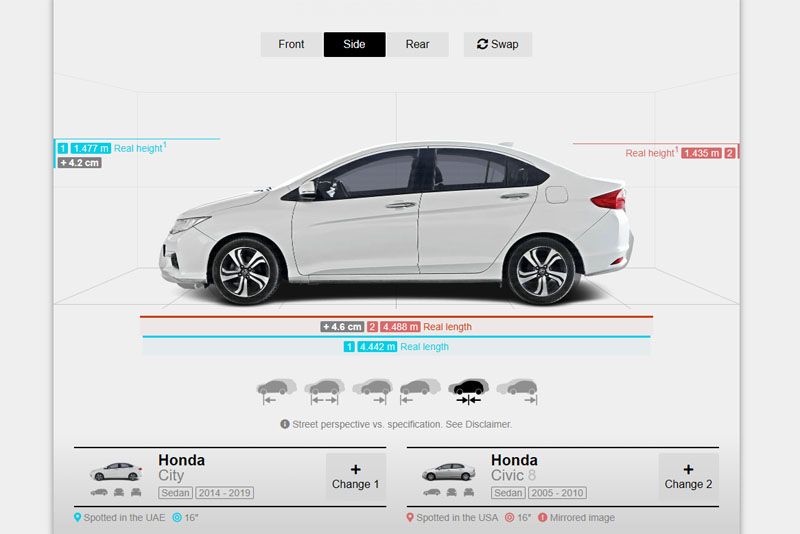Viewport: 800px width, 534px height.
Task: Select the fourth car alignment icon
Action: (x=420, y=390)
